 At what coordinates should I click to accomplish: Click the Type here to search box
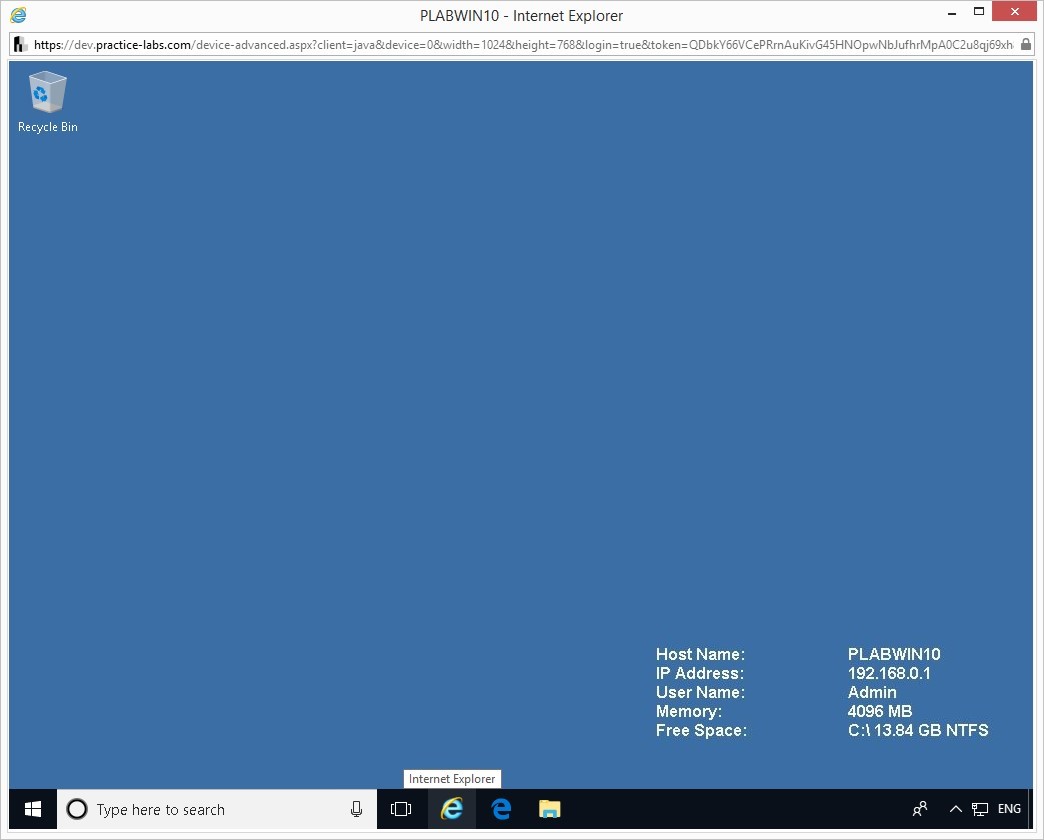coord(215,809)
